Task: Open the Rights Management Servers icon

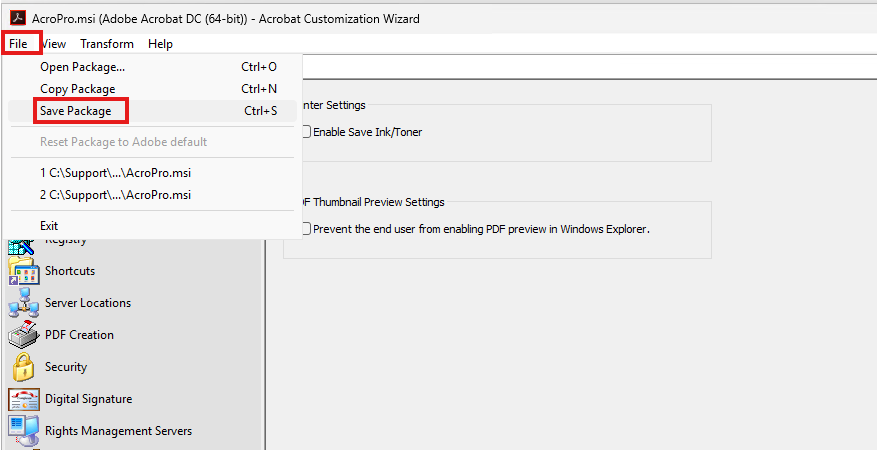Action: 23,431
